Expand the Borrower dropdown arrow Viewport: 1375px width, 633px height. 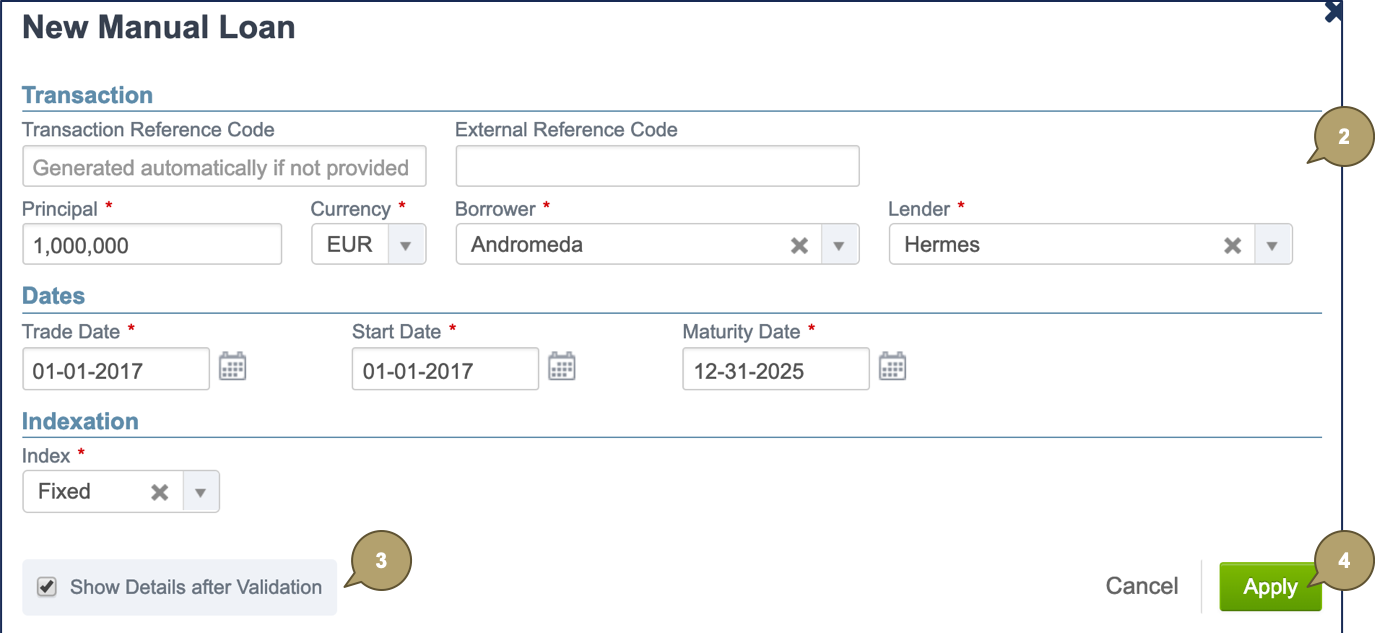(840, 245)
